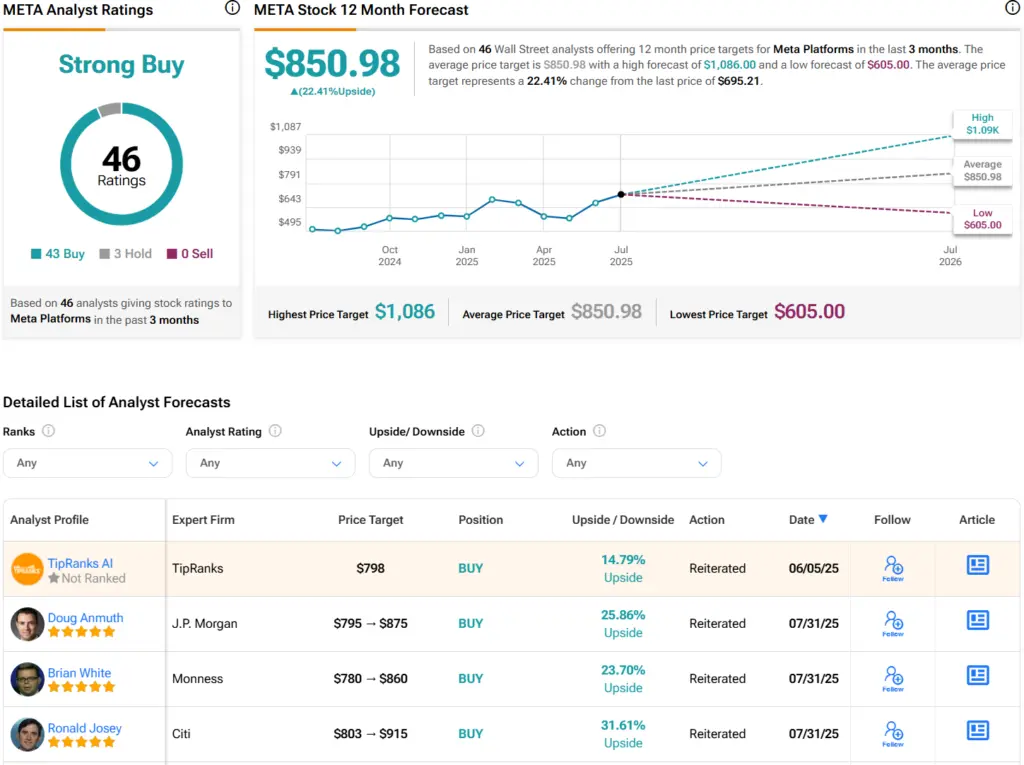Follow analyst Doug Anmuth
The image size is (1024, 765).
(893, 623)
